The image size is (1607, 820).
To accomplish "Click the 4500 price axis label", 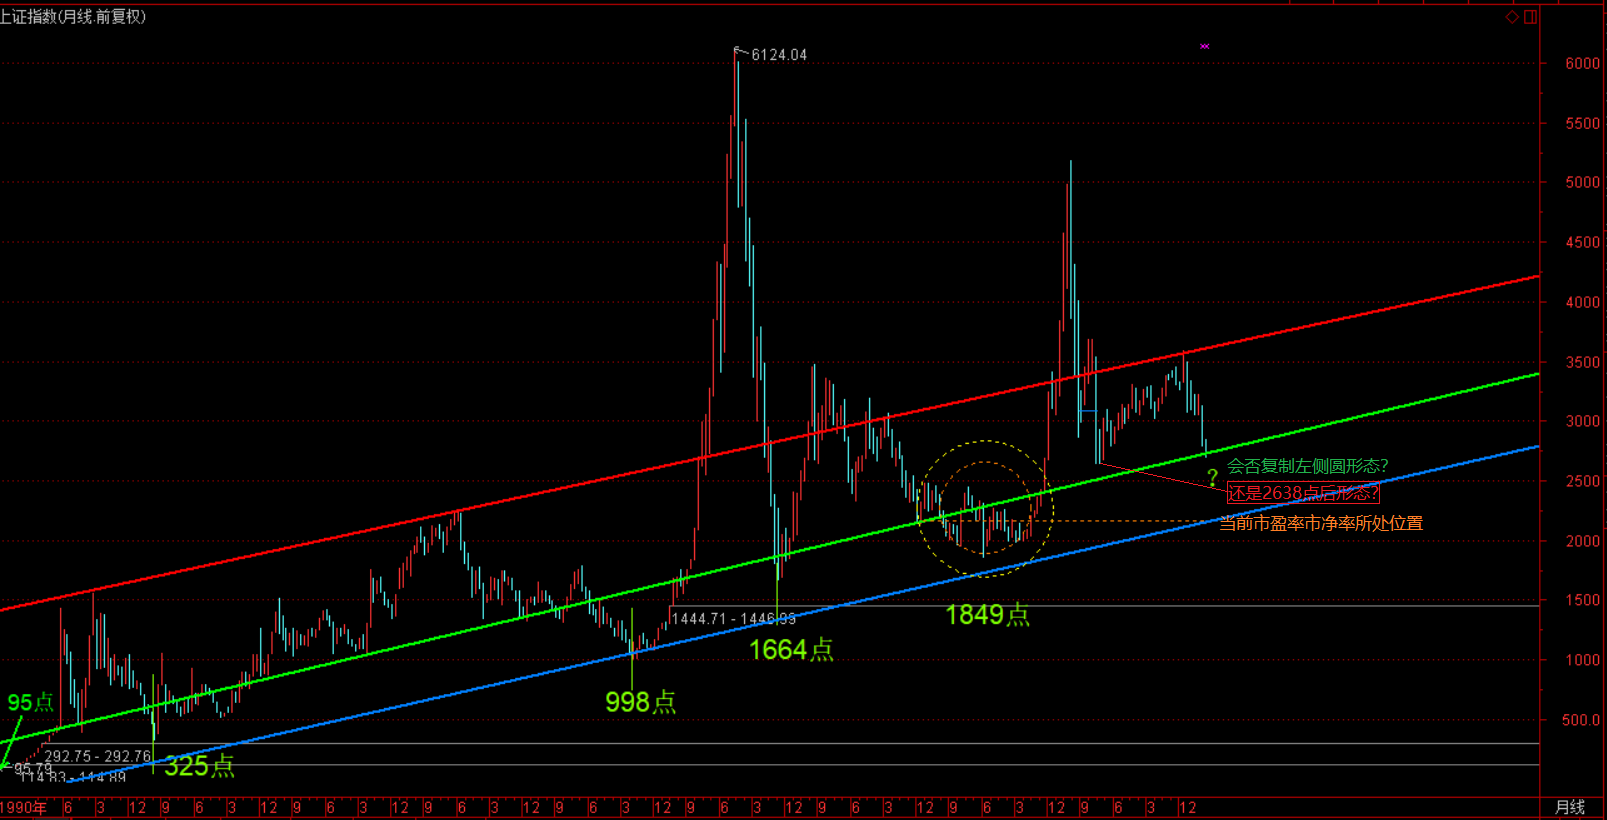I will click(1583, 242).
